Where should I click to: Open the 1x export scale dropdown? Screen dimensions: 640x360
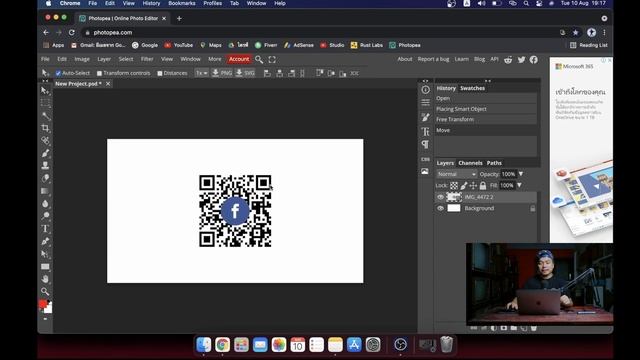click(202, 73)
